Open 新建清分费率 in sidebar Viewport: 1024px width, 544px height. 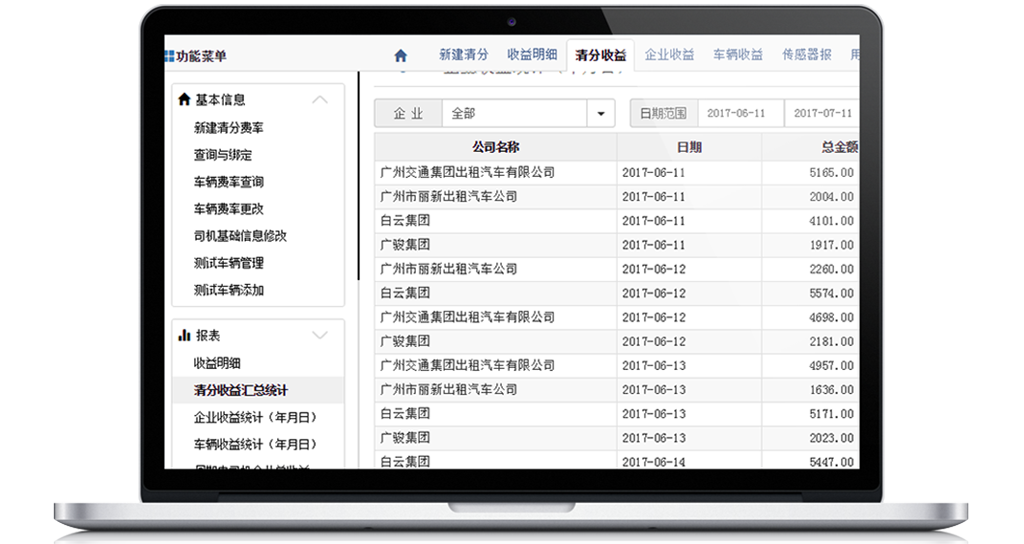pos(229,128)
